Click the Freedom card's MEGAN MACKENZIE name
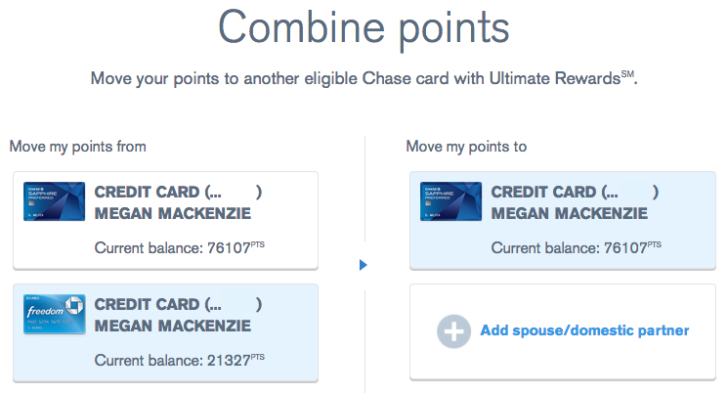728x393 pixels. point(173,326)
